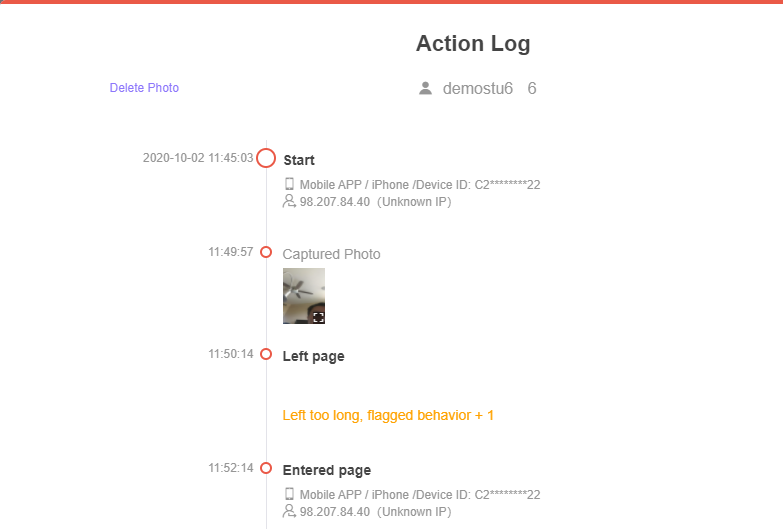Click the demostu6 username text

(x=477, y=88)
